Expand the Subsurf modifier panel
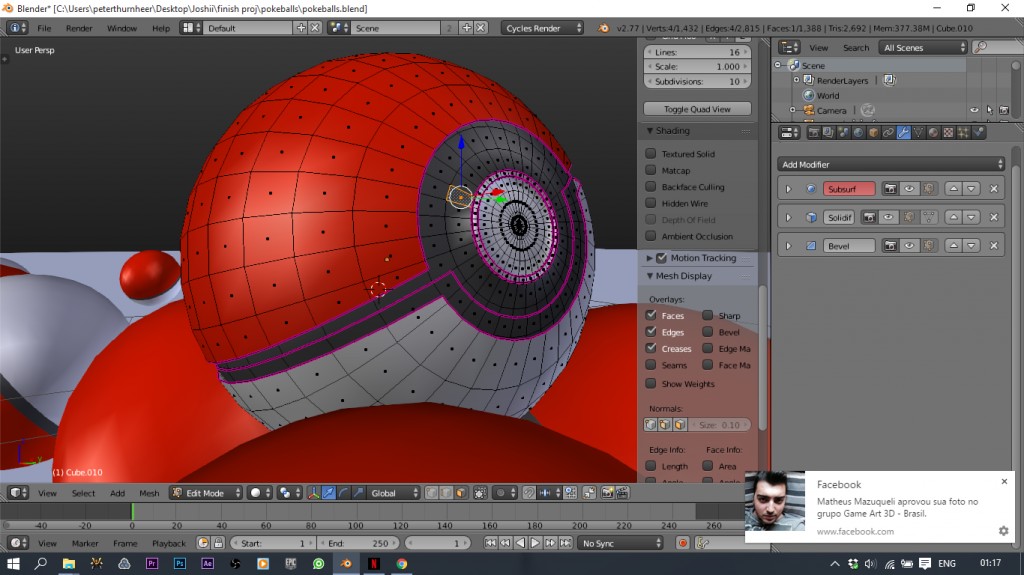 click(x=788, y=189)
